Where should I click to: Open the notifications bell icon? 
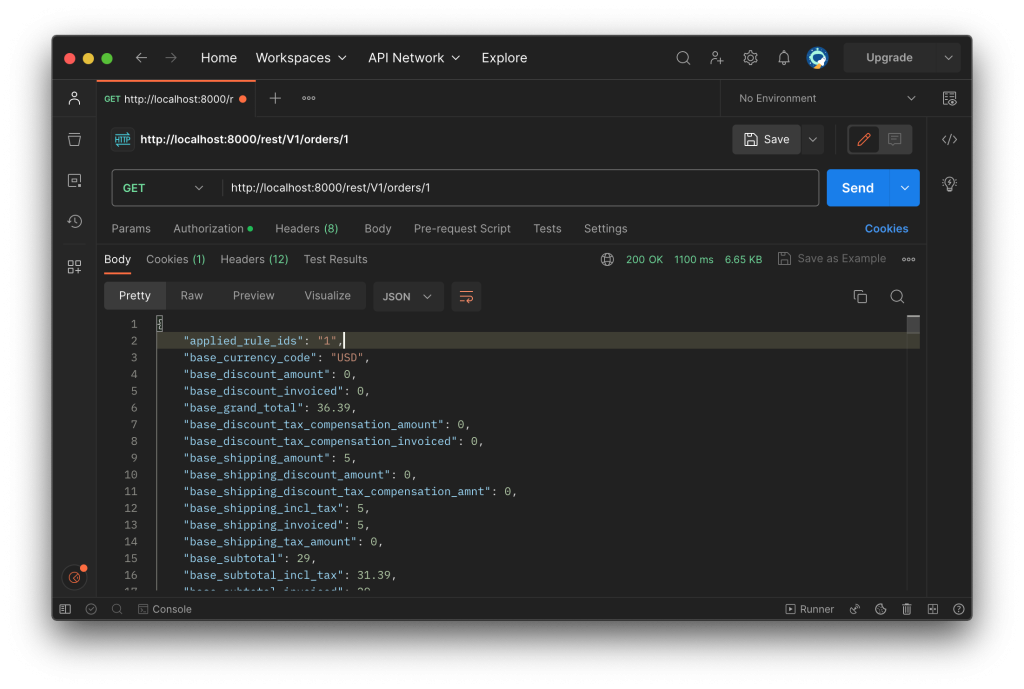coord(784,57)
